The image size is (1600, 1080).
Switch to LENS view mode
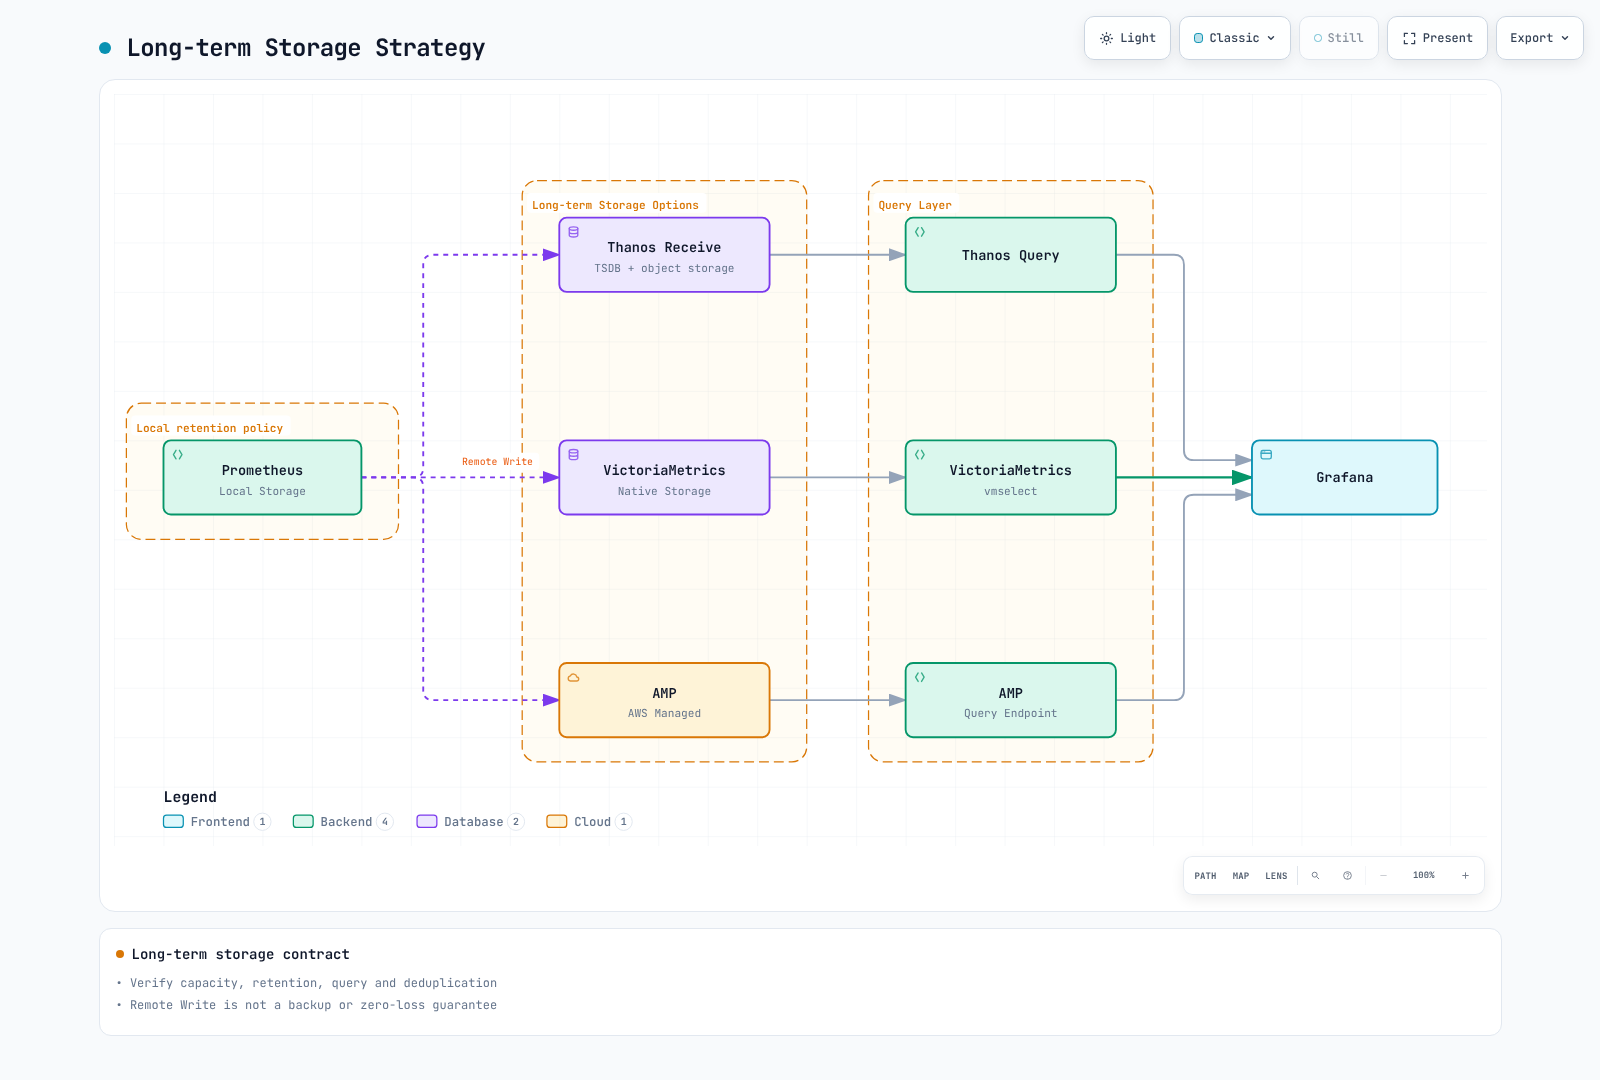tap(1276, 876)
